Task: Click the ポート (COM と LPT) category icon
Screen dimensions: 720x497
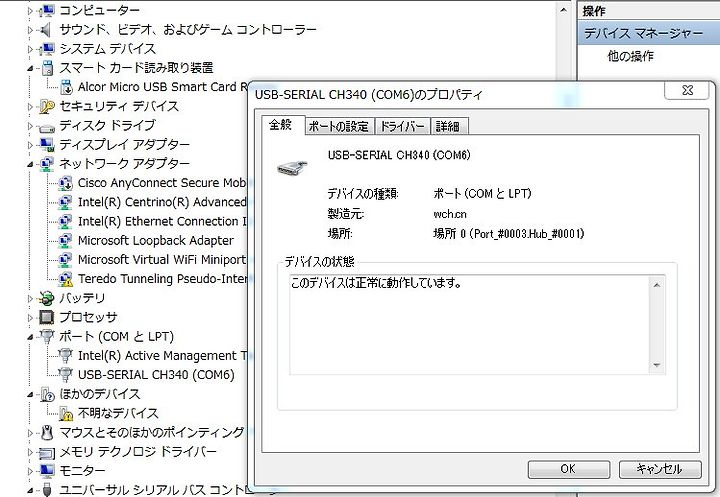Action: pos(47,336)
